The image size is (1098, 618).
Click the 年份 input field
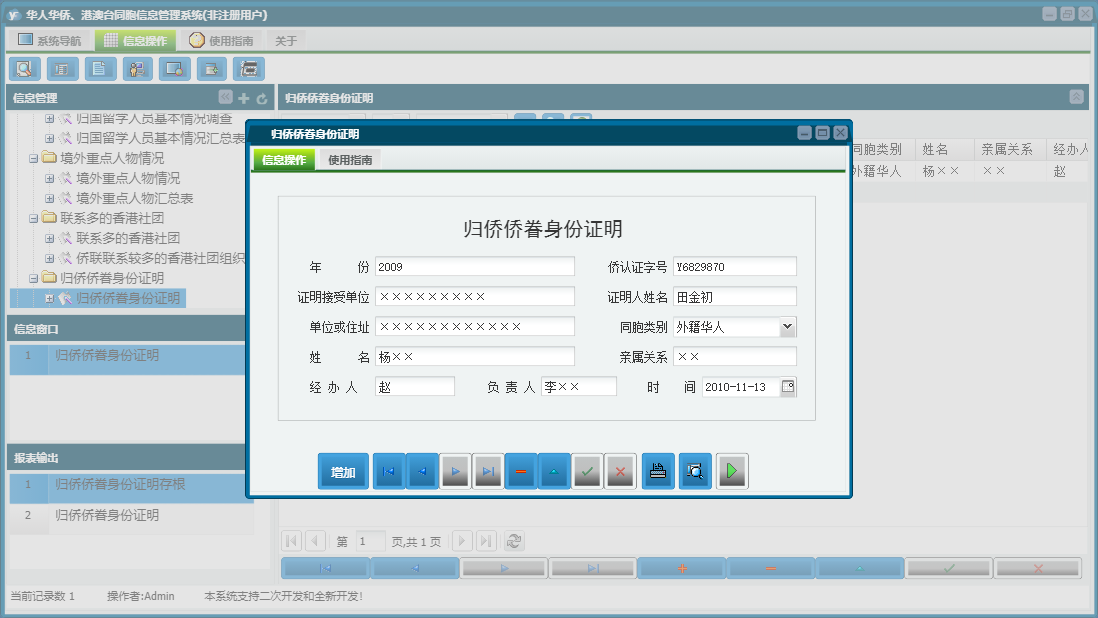[x=475, y=267]
